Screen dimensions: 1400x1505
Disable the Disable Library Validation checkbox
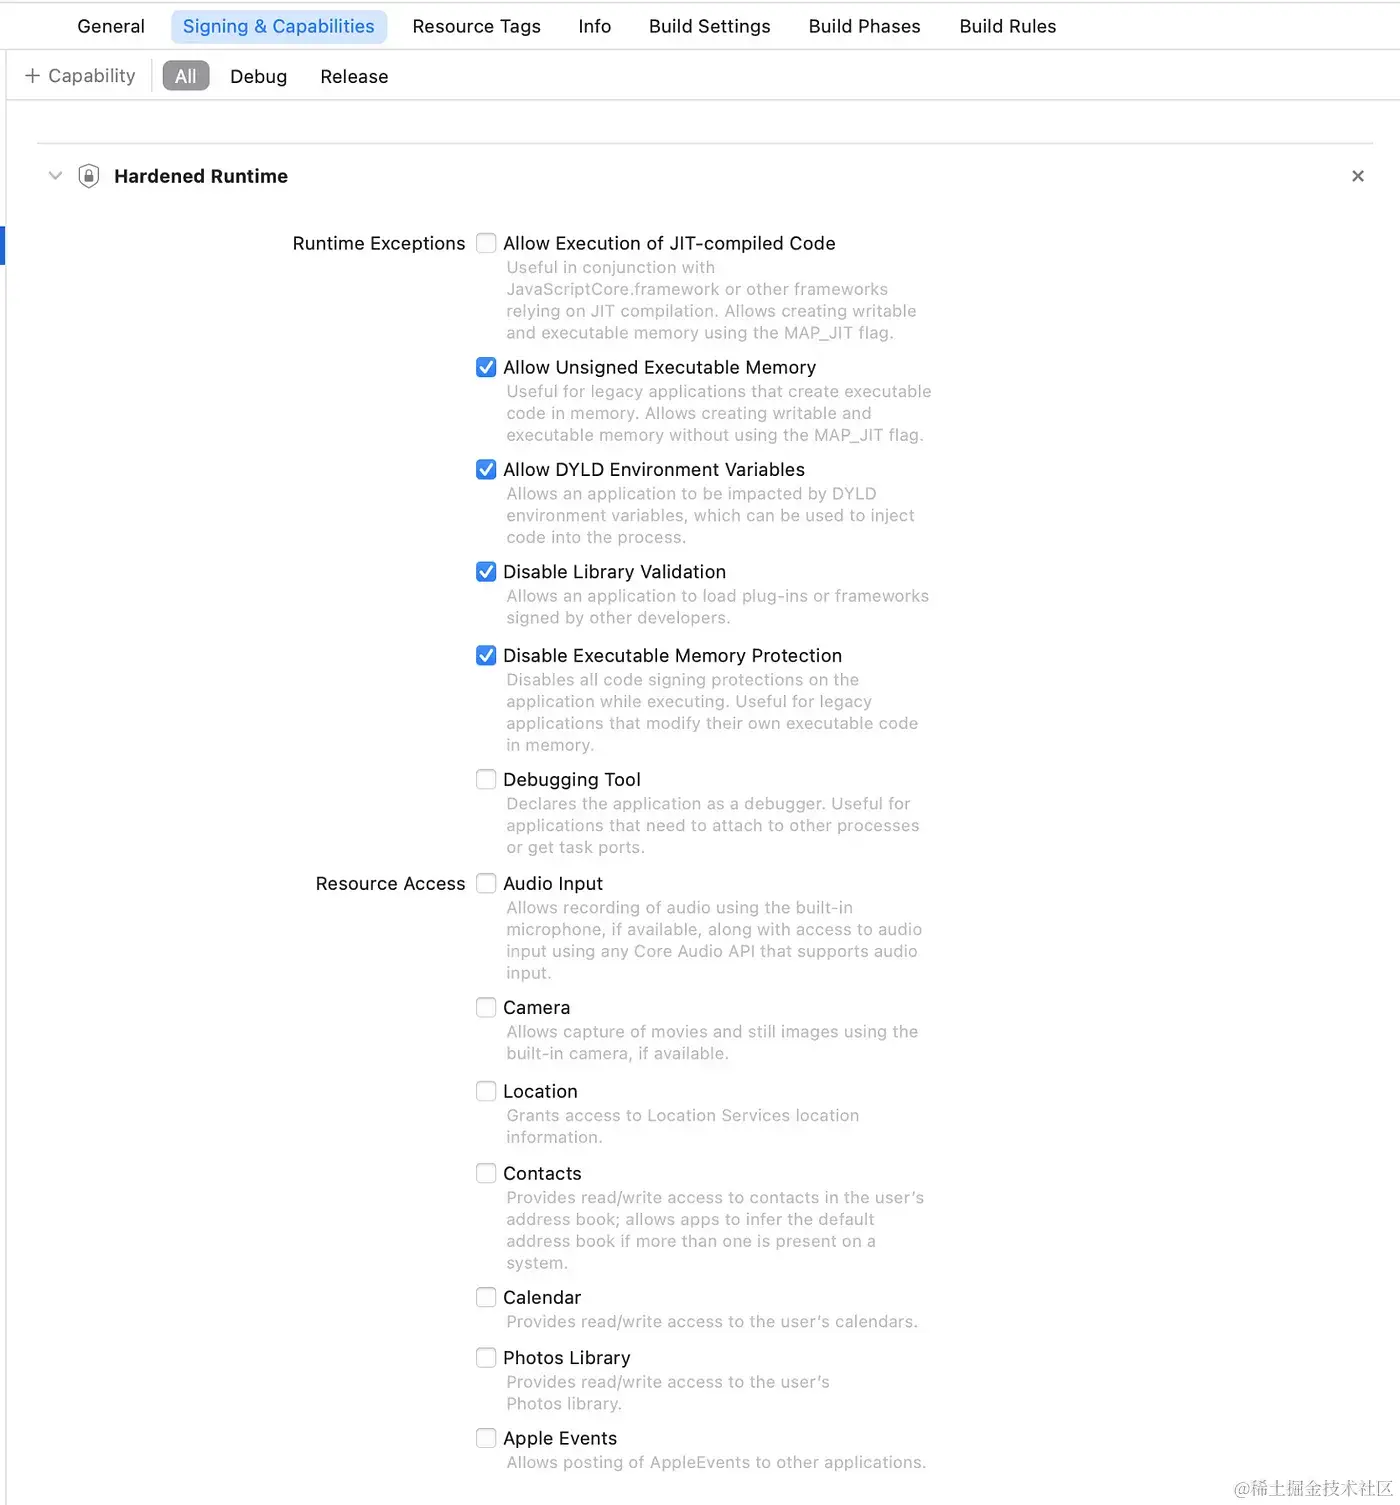(486, 571)
